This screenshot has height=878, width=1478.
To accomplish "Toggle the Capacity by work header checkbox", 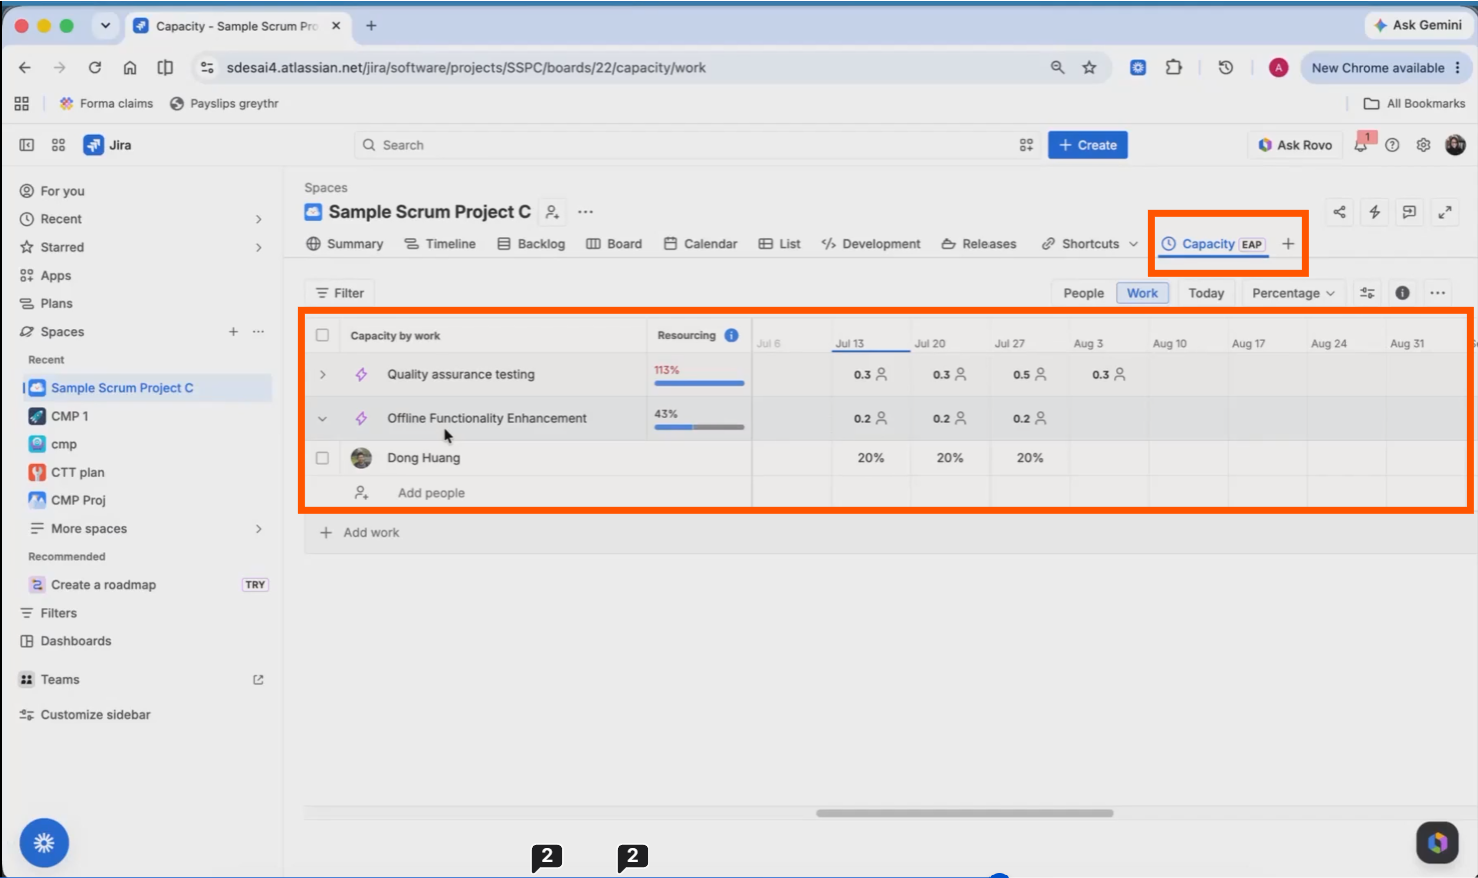I will 322,335.
